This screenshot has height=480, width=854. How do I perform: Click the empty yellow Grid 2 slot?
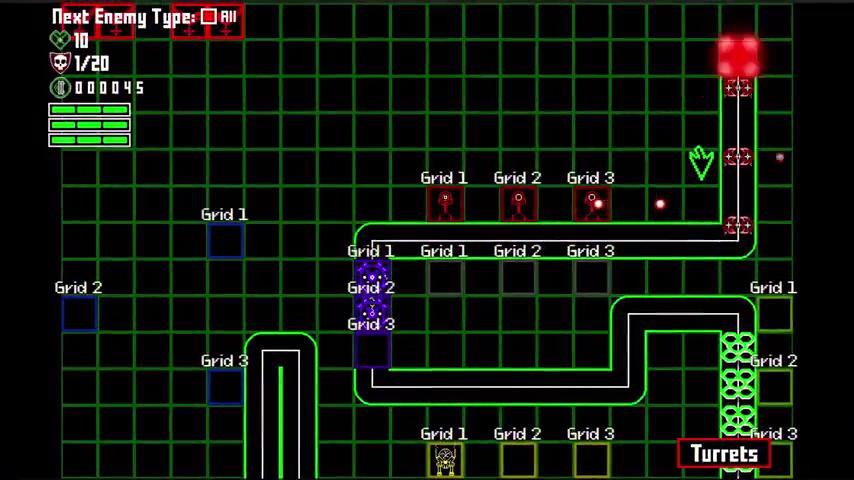tap(518, 460)
